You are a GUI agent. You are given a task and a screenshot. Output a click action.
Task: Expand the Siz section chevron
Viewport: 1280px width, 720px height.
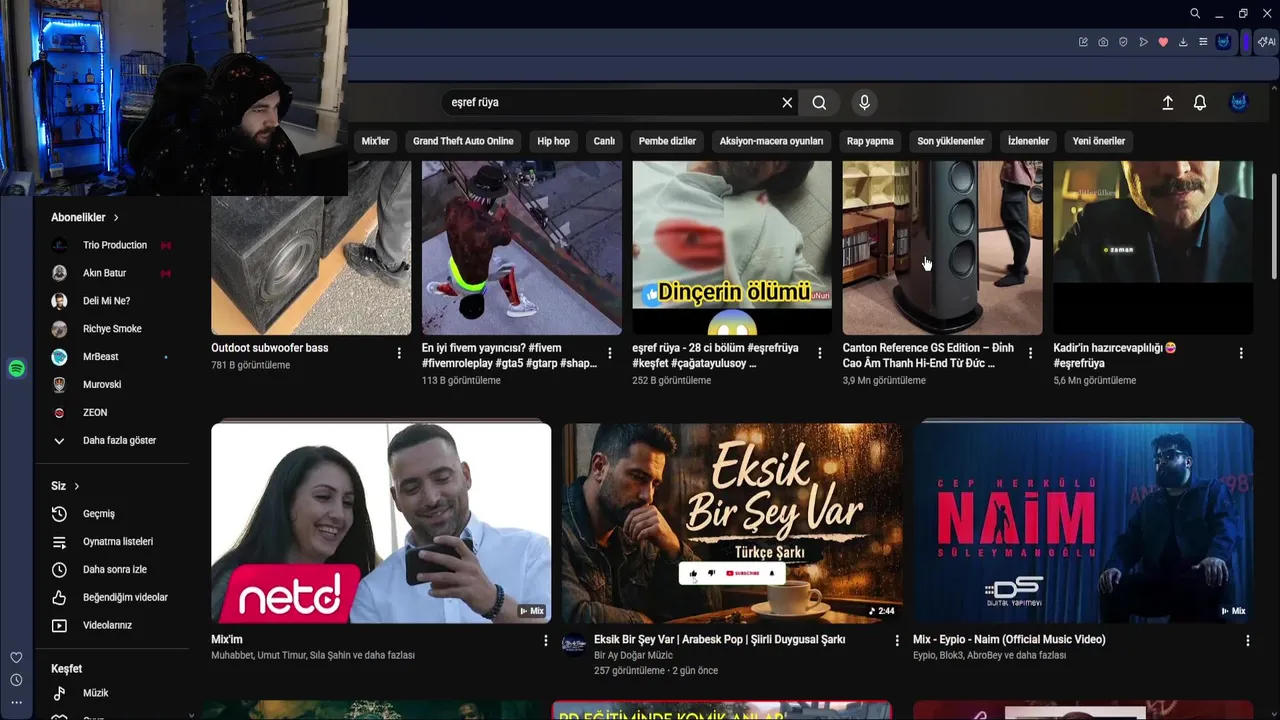click(76, 486)
